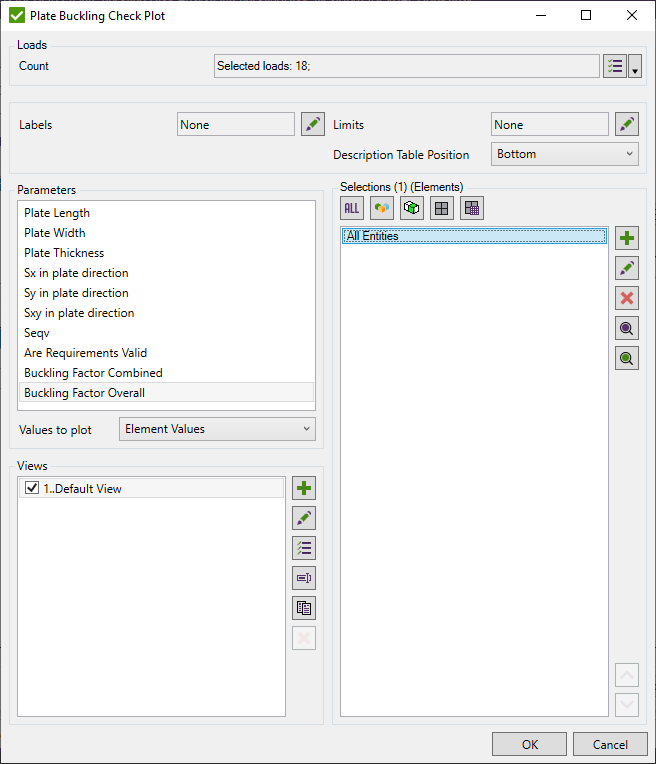
Task: Click the green plus icon to add selection
Action: pos(627,238)
